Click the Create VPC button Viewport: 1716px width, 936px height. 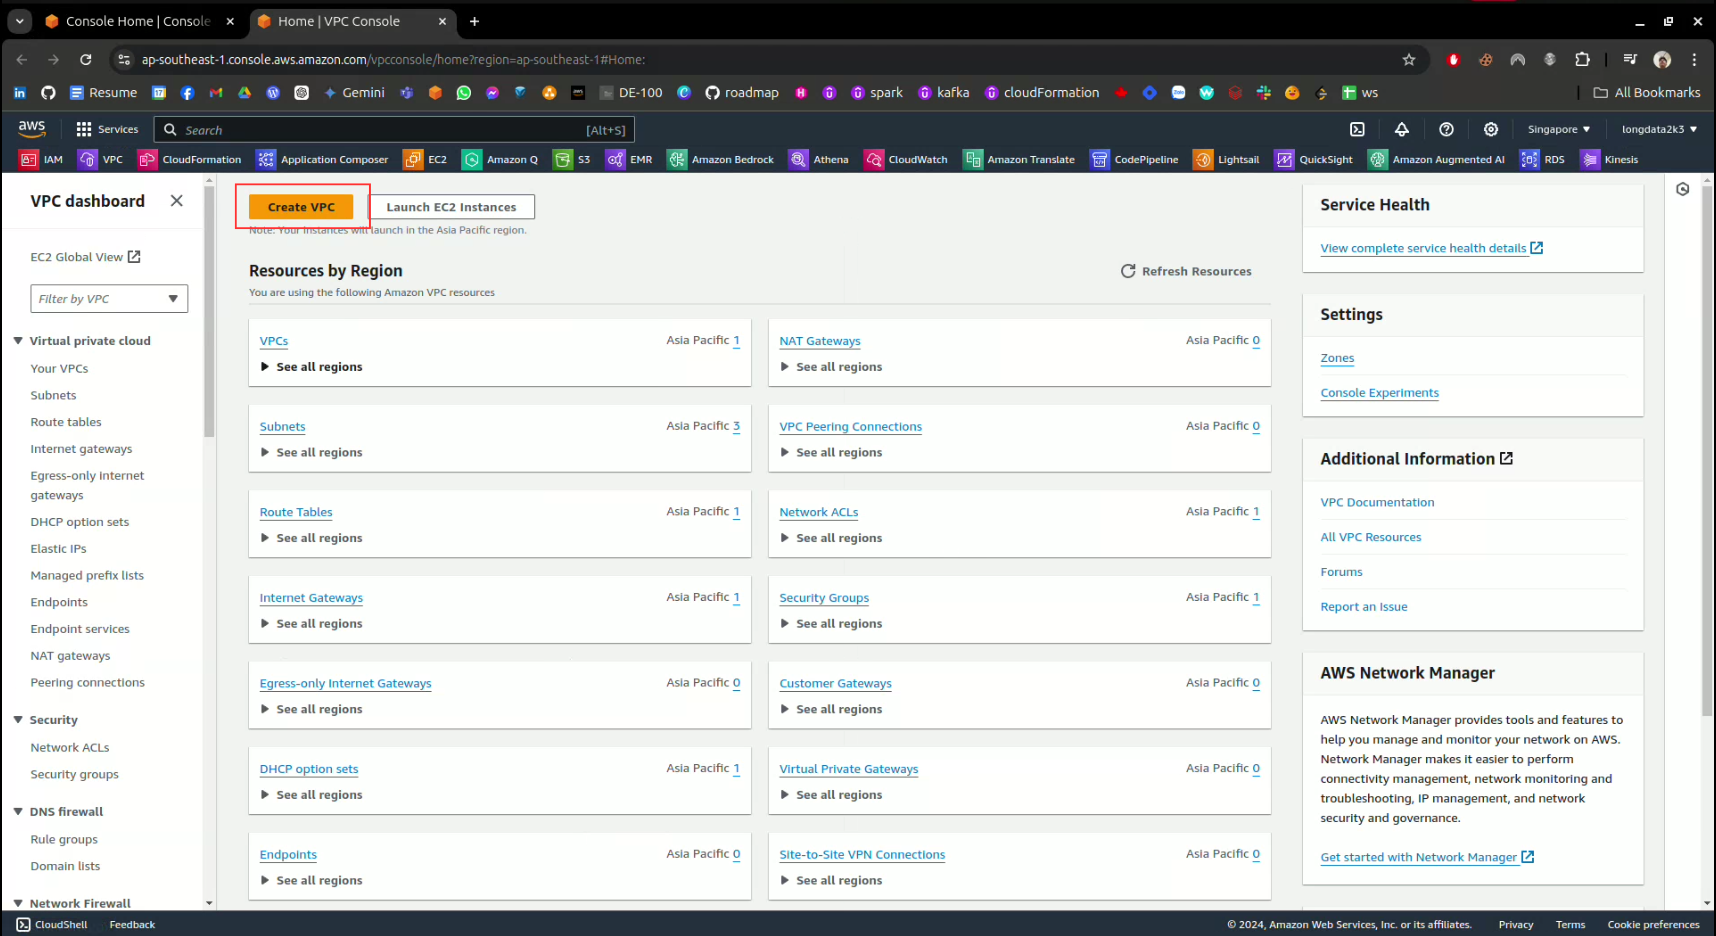click(301, 207)
